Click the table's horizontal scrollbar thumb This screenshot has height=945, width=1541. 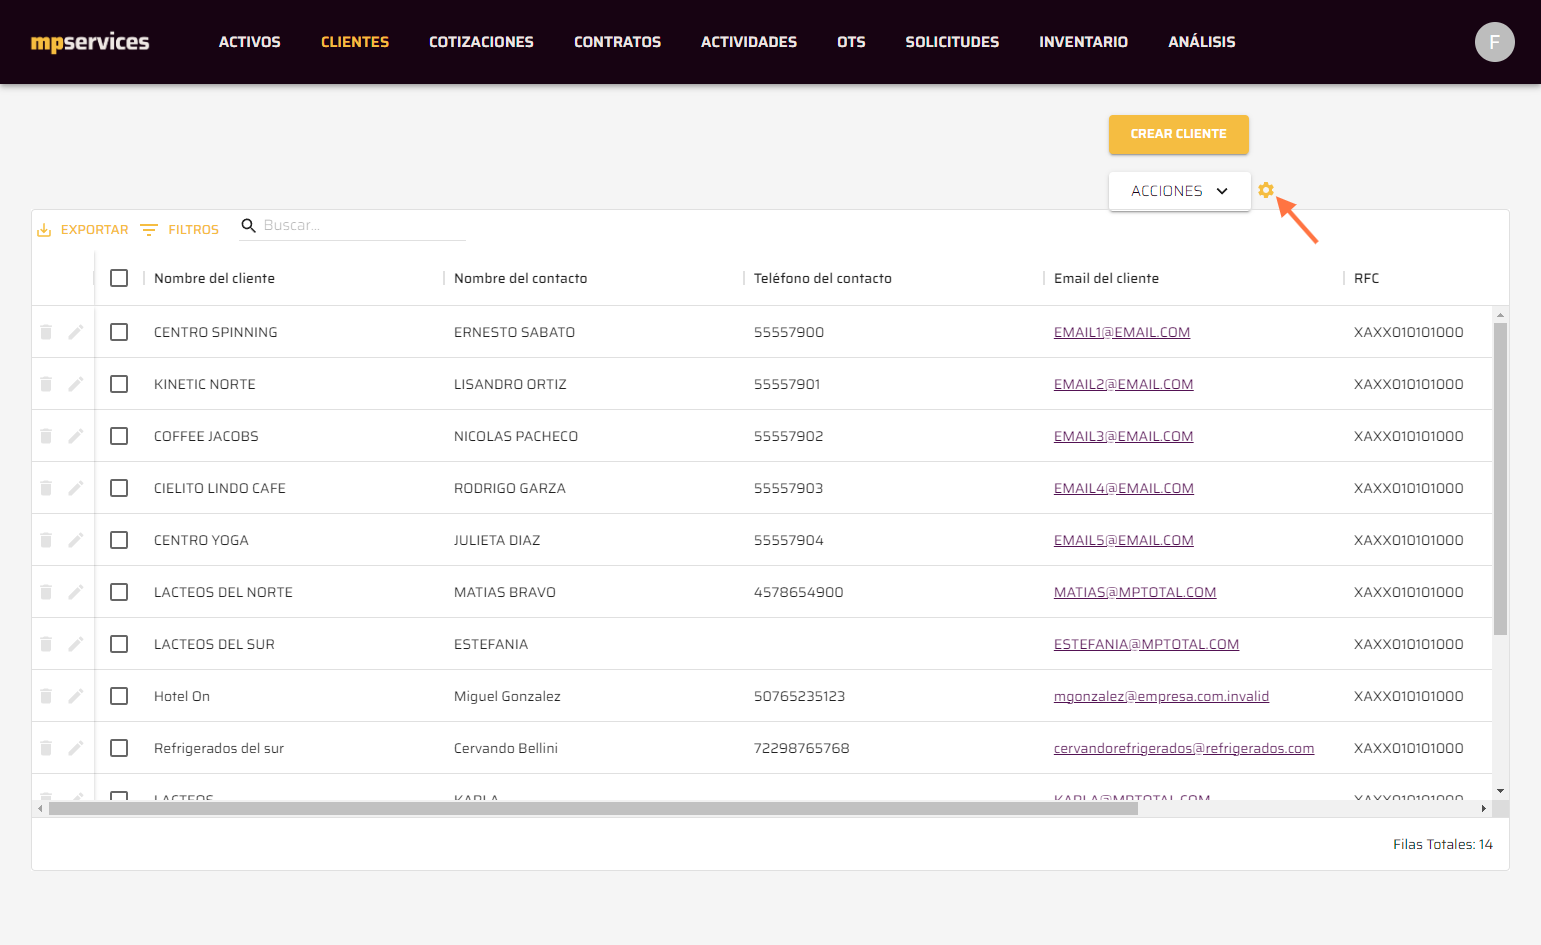tap(593, 808)
